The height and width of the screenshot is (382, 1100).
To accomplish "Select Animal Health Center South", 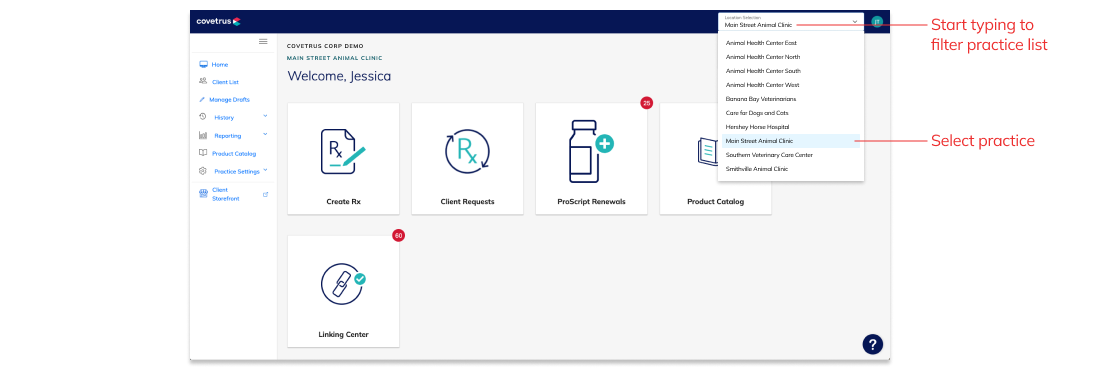I will point(791,71).
